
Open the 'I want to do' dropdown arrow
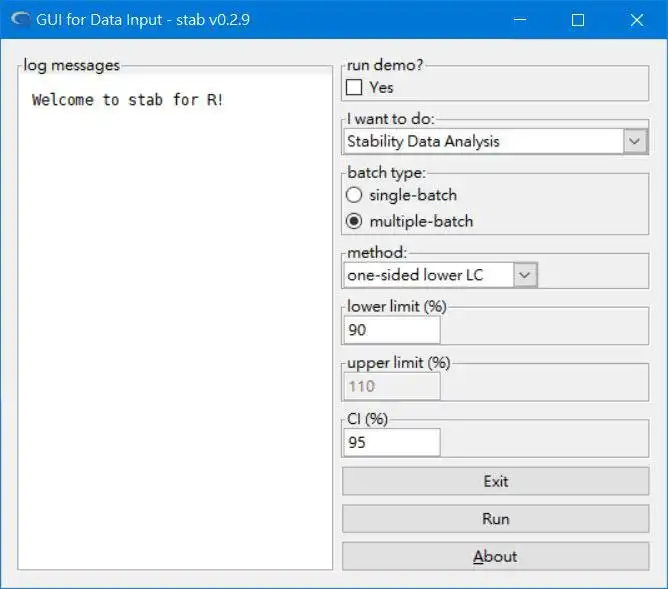click(x=634, y=141)
